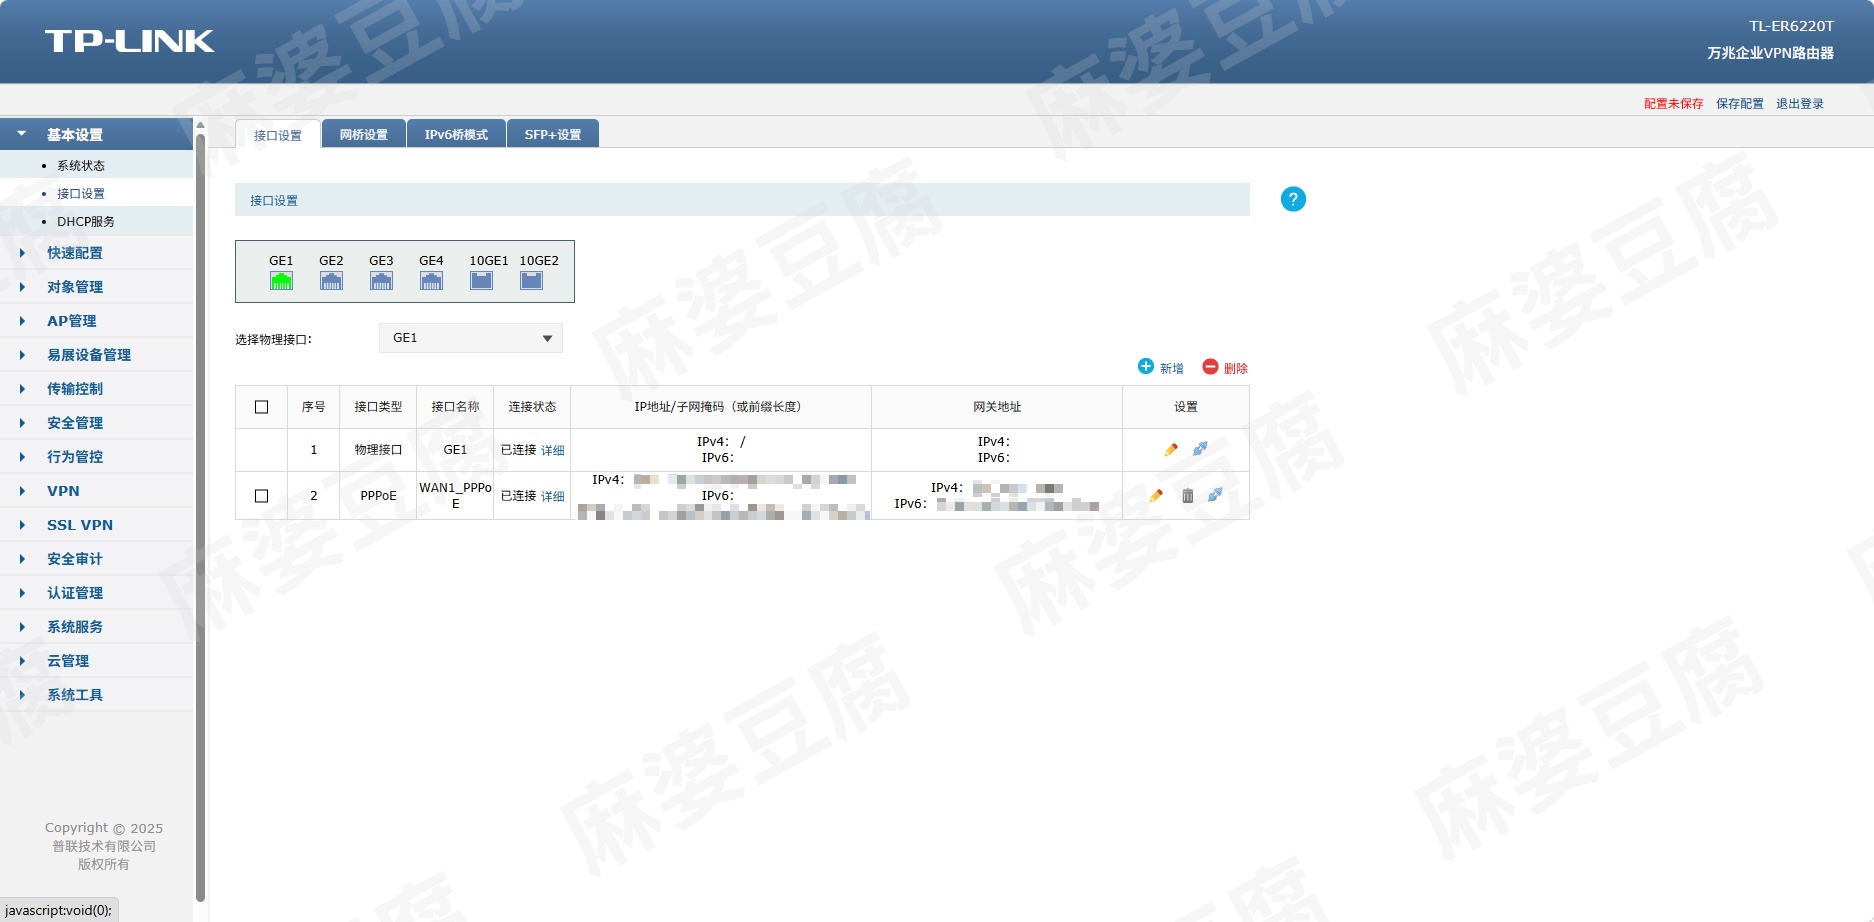Expand the 安全审计 menu
Screen dimensions: 1874x922
[x=96, y=559]
